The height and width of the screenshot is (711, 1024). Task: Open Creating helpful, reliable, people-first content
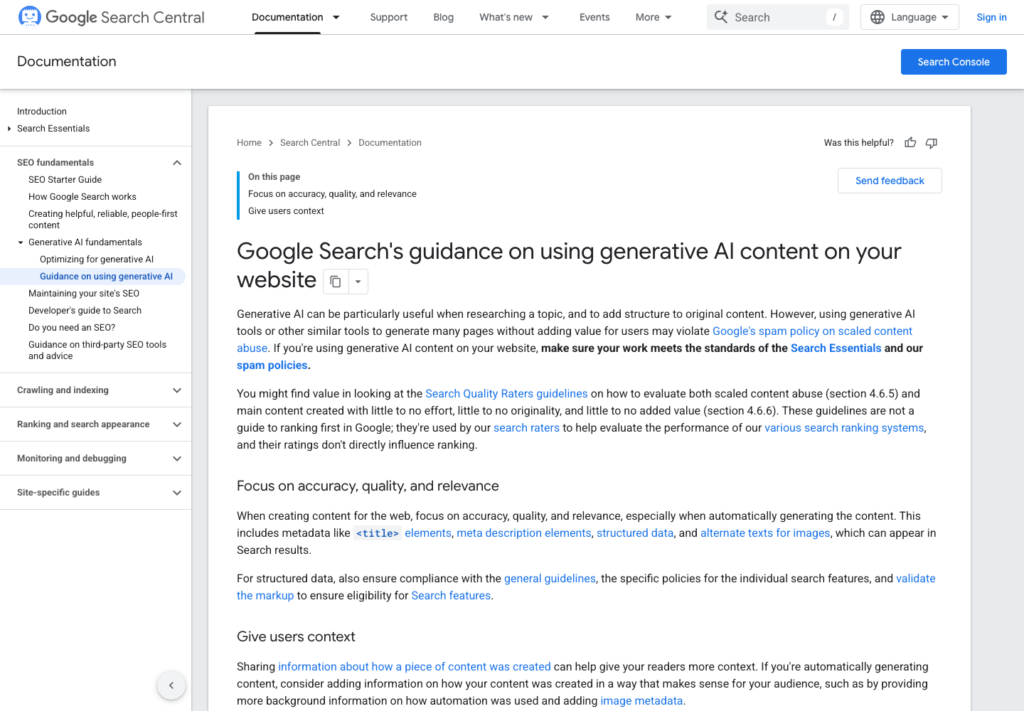103,219
